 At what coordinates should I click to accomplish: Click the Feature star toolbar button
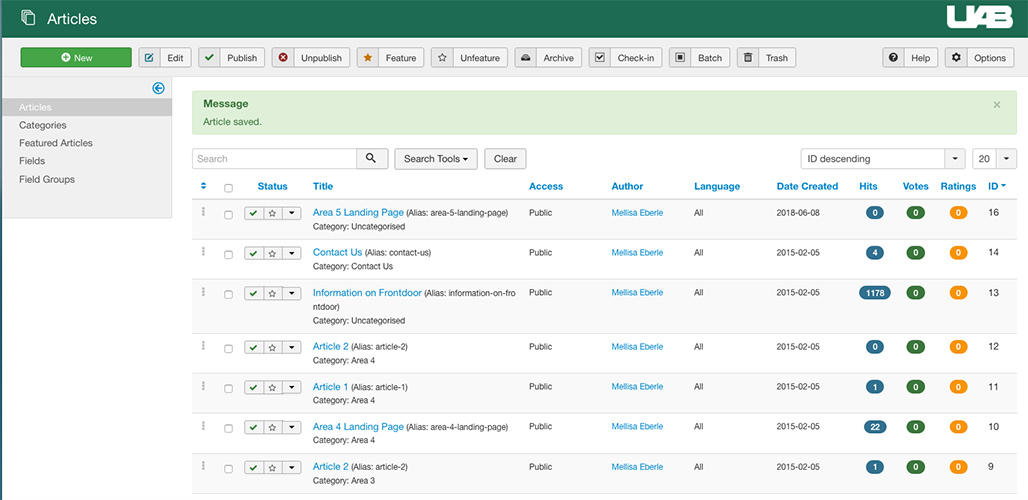click(x=390, y=58)
